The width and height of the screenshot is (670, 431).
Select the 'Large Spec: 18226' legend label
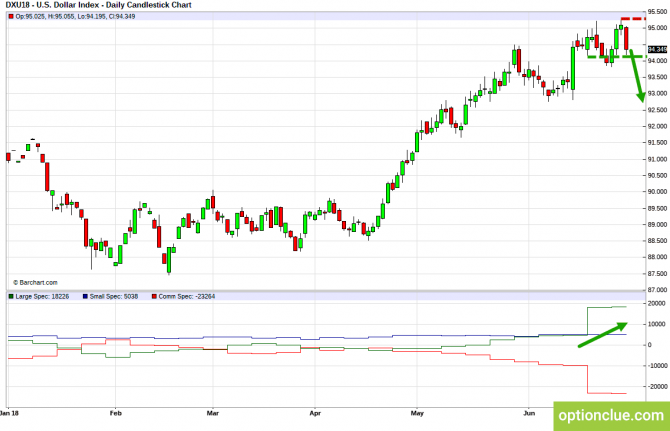click(x=42, y=296)
